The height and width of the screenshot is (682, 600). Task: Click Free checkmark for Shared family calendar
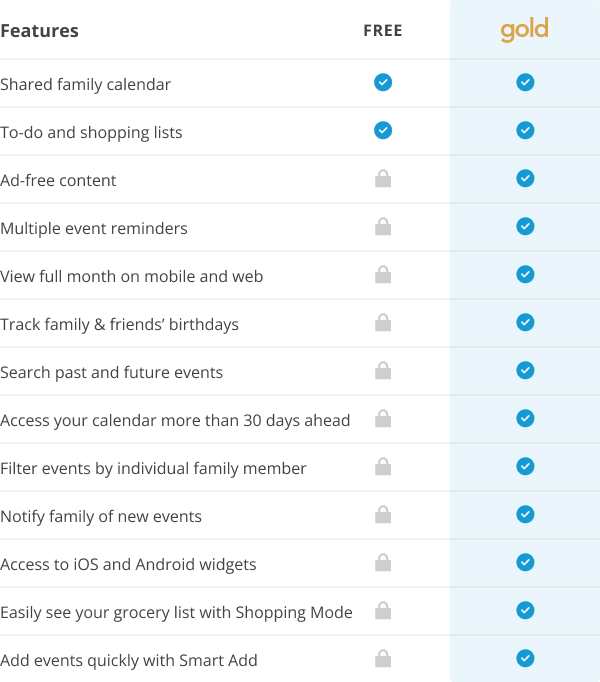(383, 82)
